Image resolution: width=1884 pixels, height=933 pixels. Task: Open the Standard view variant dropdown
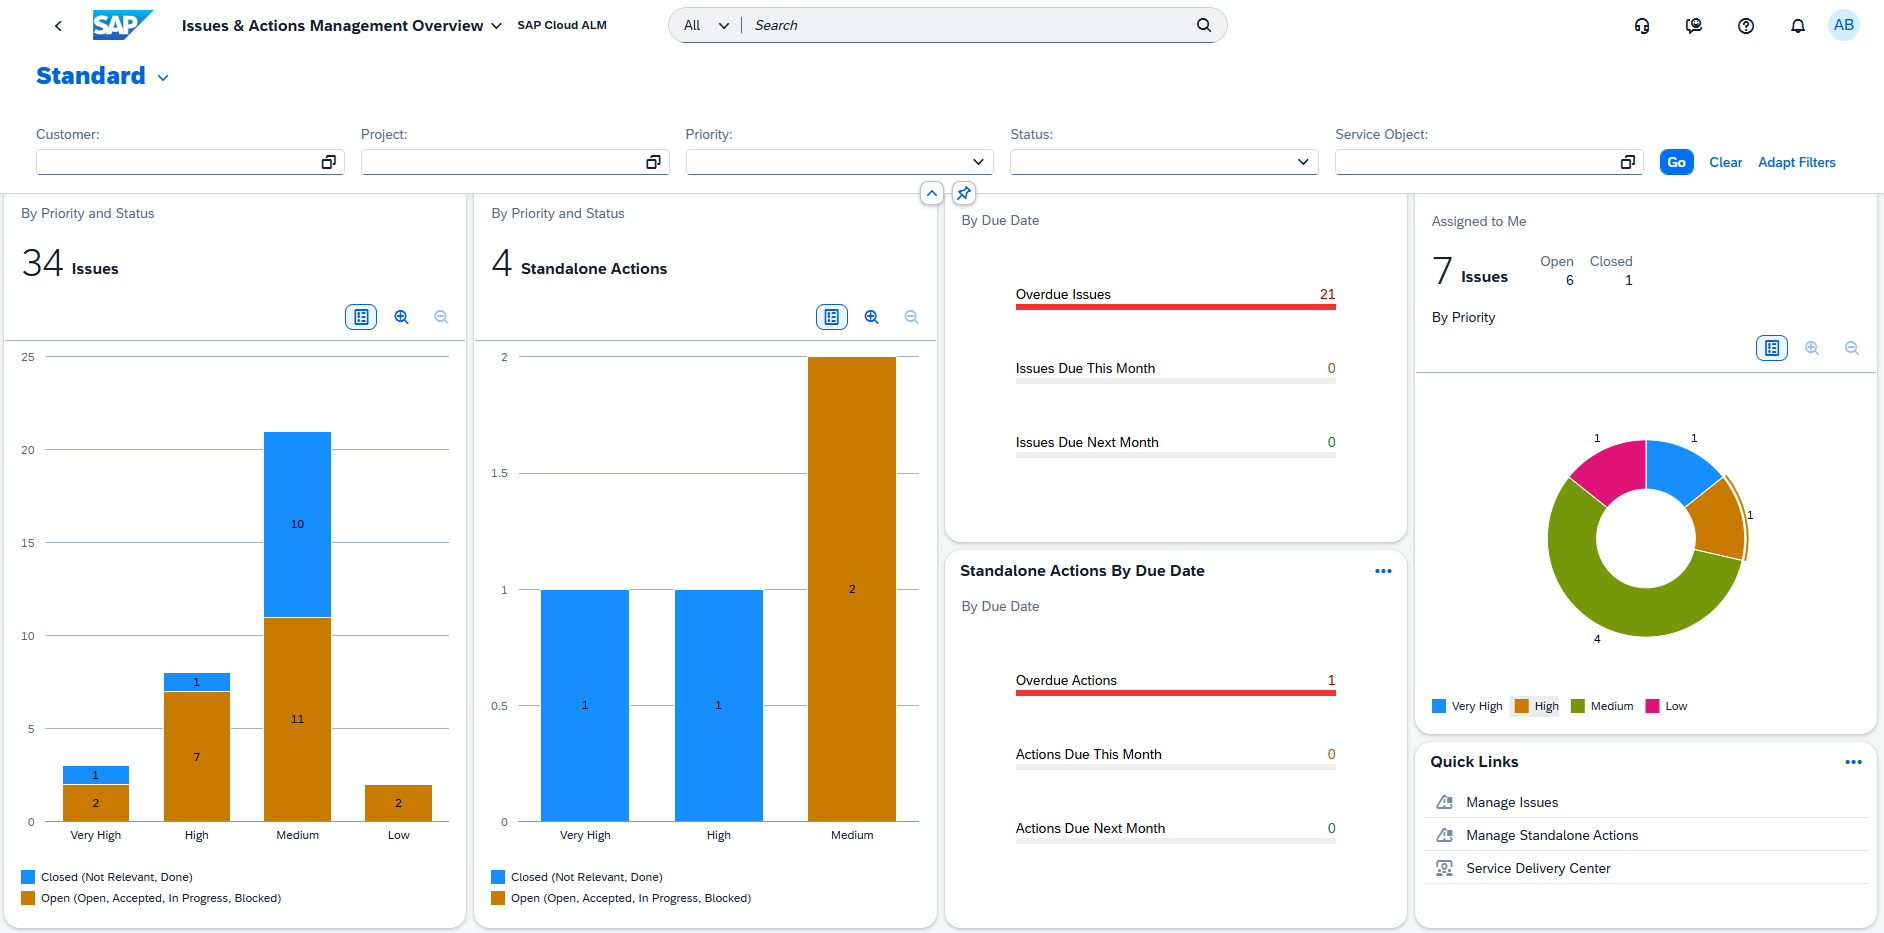tap(163, 78)
